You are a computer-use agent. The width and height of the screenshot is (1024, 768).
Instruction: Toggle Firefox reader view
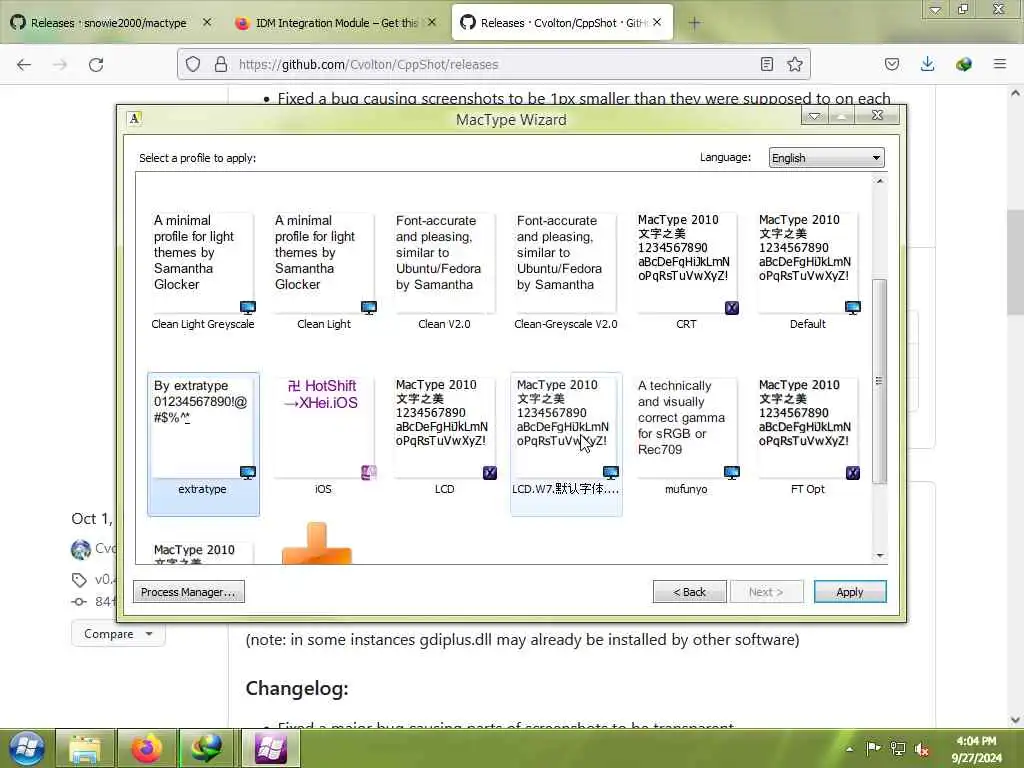click(767, 64)
